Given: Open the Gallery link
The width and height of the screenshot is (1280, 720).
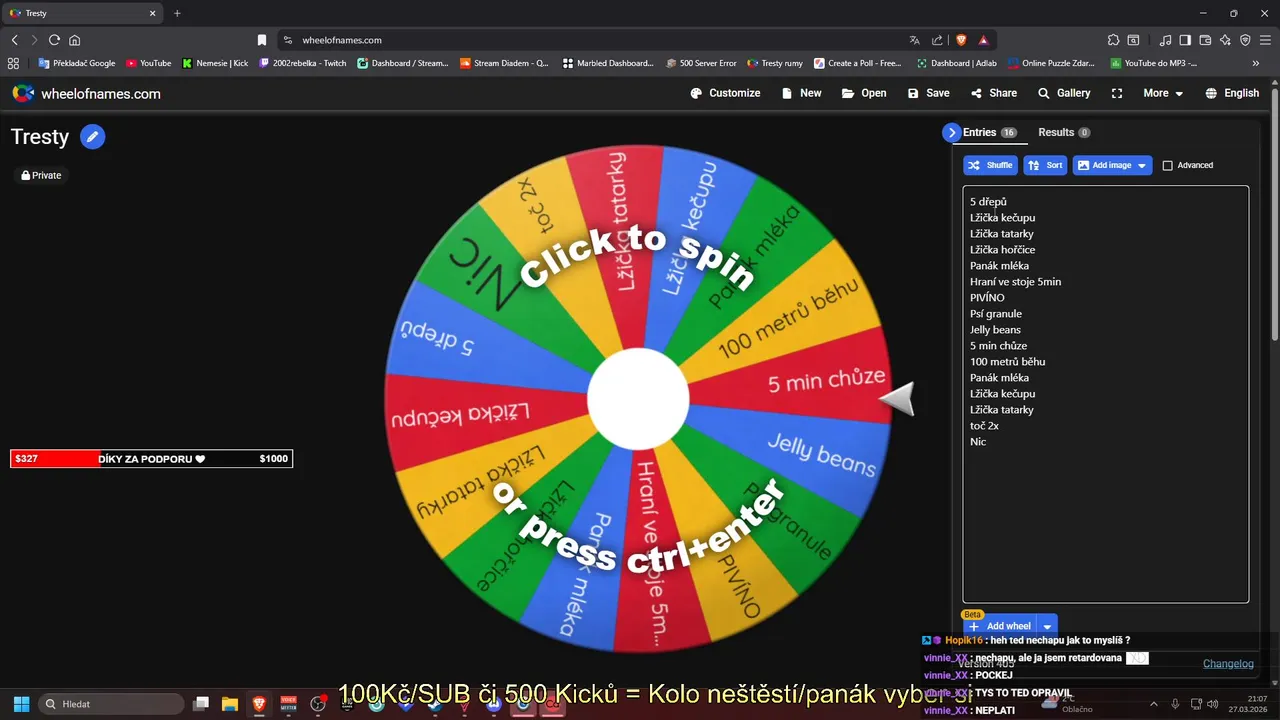Looking at the screenshot, I should coord(1064,93).
